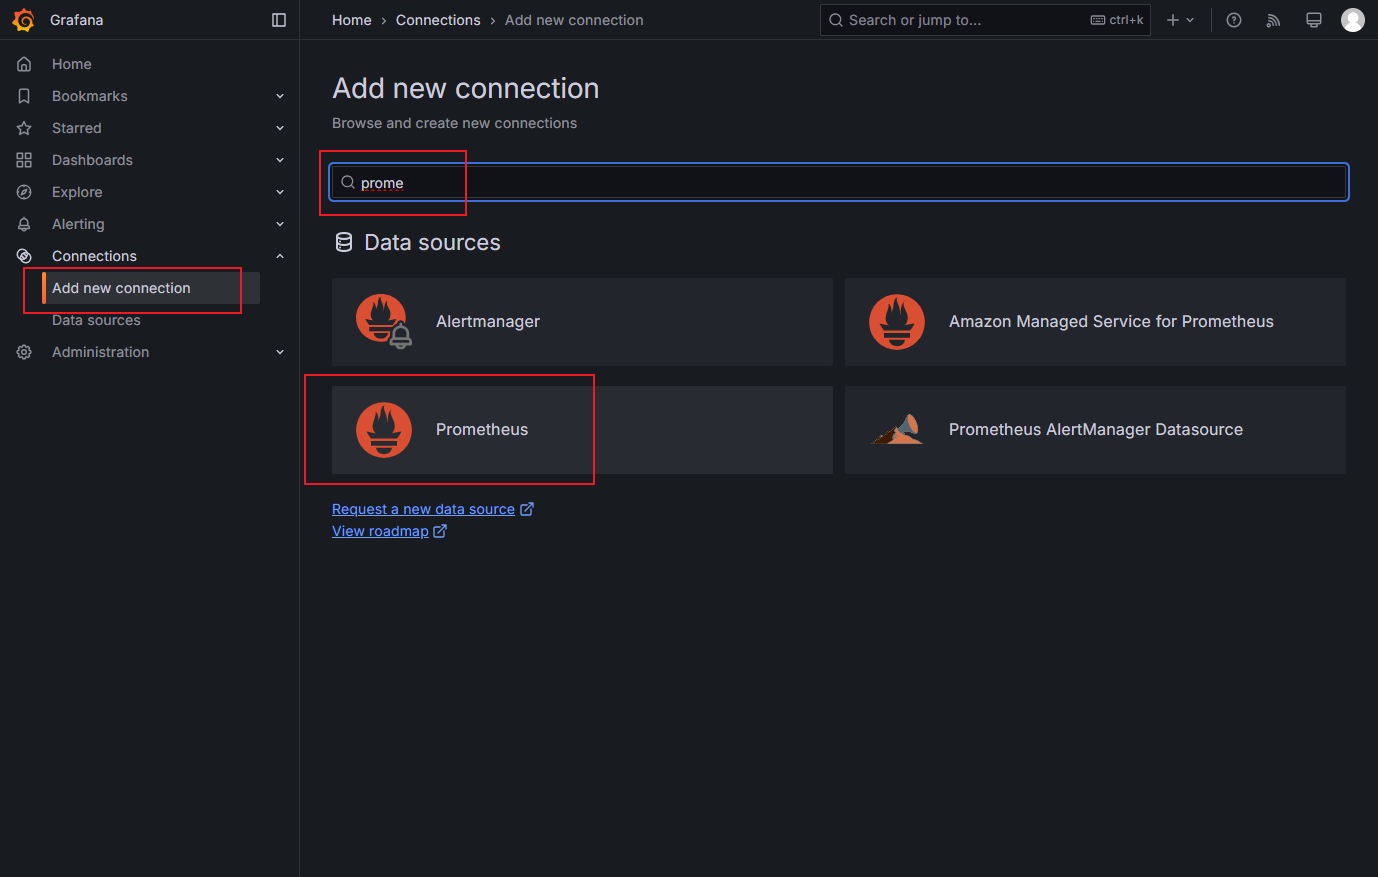Open Starred in the sidebar menu
This screenshot has height=877, width=1378.
[x=77, y=128]
